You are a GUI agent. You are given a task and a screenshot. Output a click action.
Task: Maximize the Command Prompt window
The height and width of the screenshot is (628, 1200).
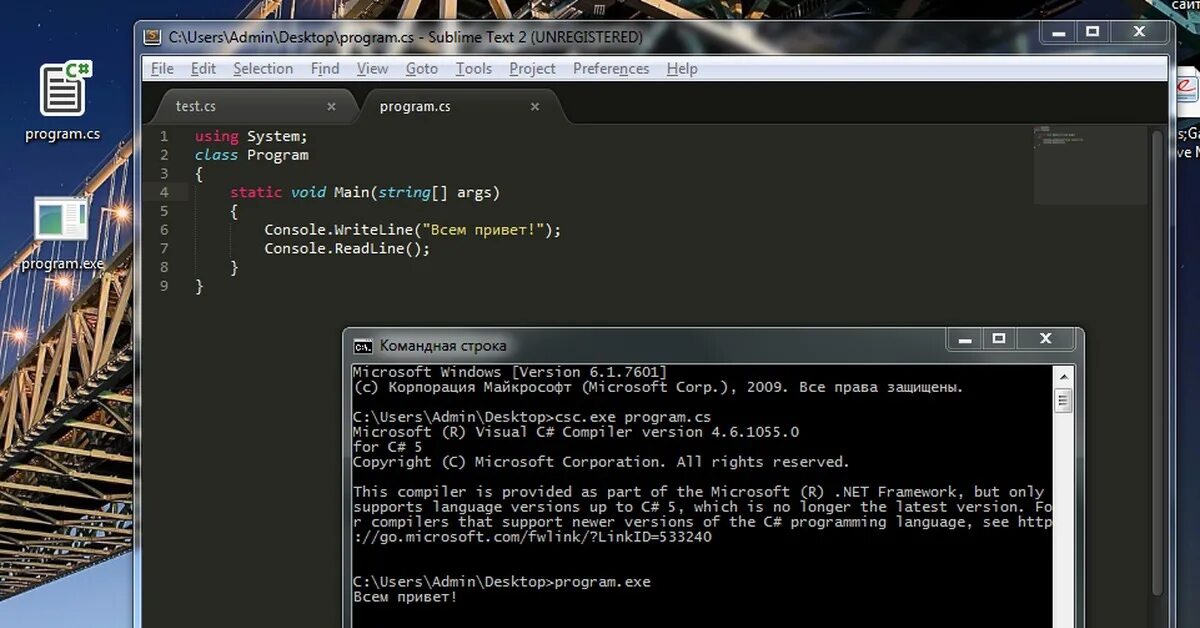pyautogui.click(x=998, y=339)
